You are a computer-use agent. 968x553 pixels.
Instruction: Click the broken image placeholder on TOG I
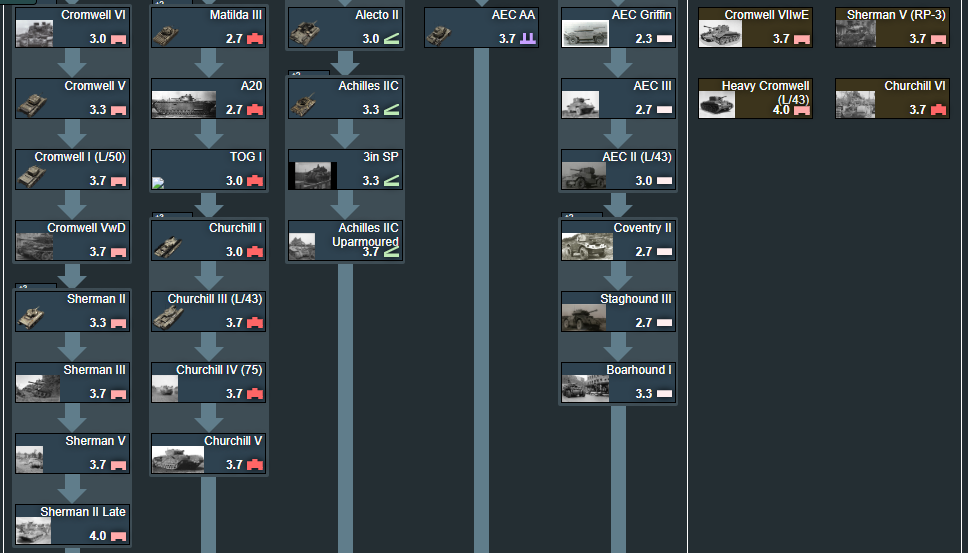(158, 183)
